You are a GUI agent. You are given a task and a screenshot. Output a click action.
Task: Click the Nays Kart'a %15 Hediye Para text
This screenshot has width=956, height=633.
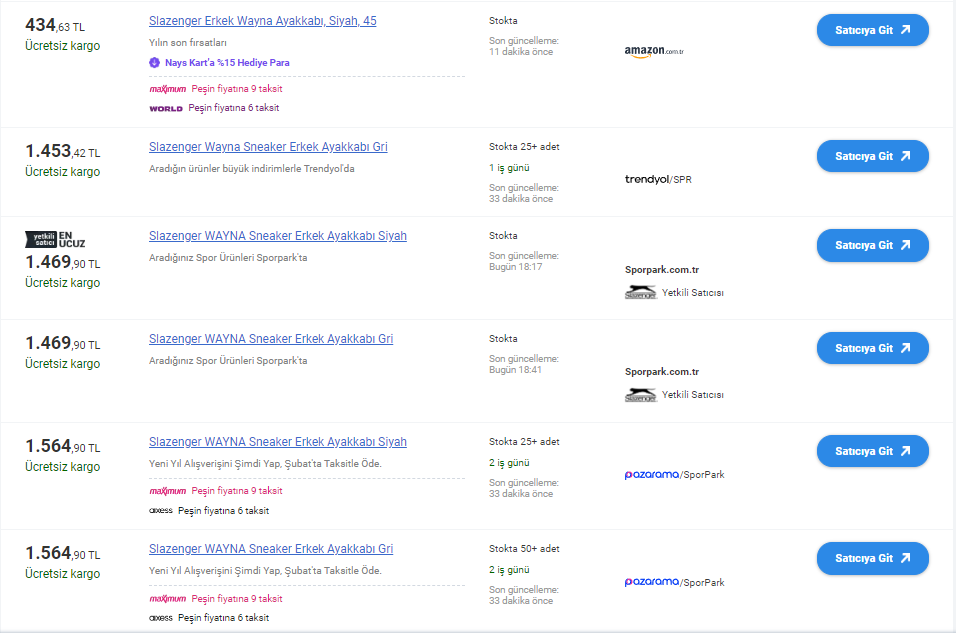pos(227,63)
